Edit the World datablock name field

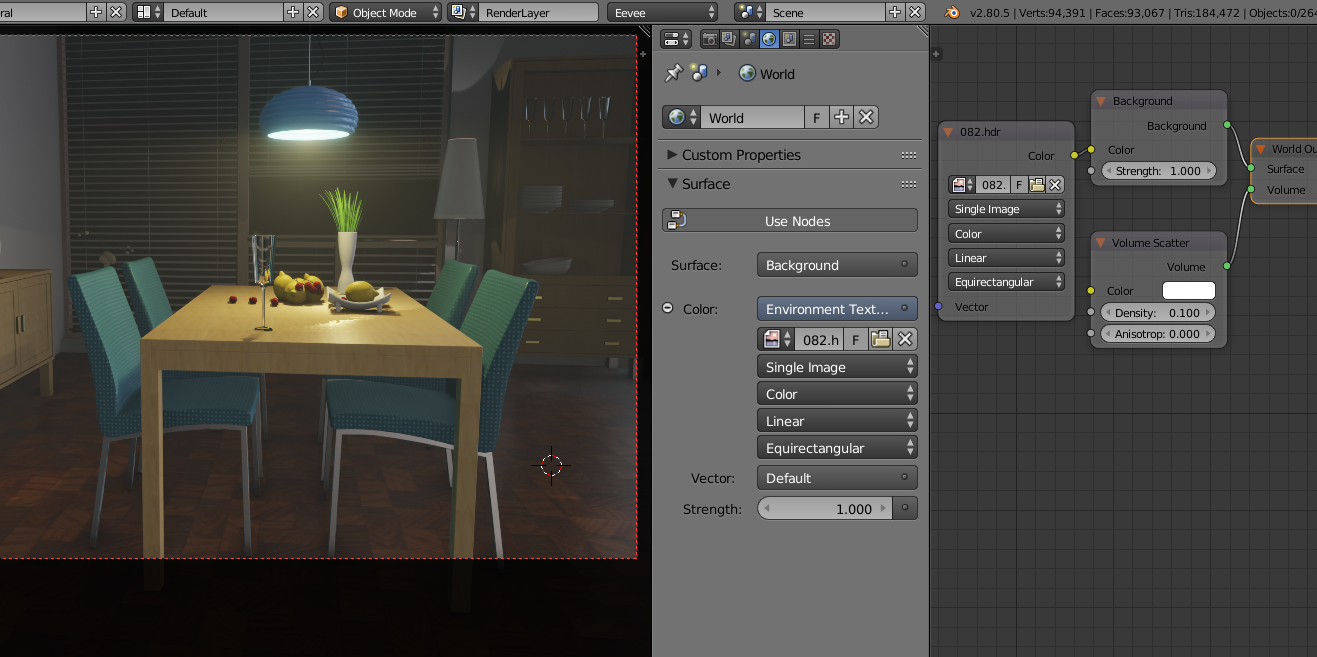point(752,117)
